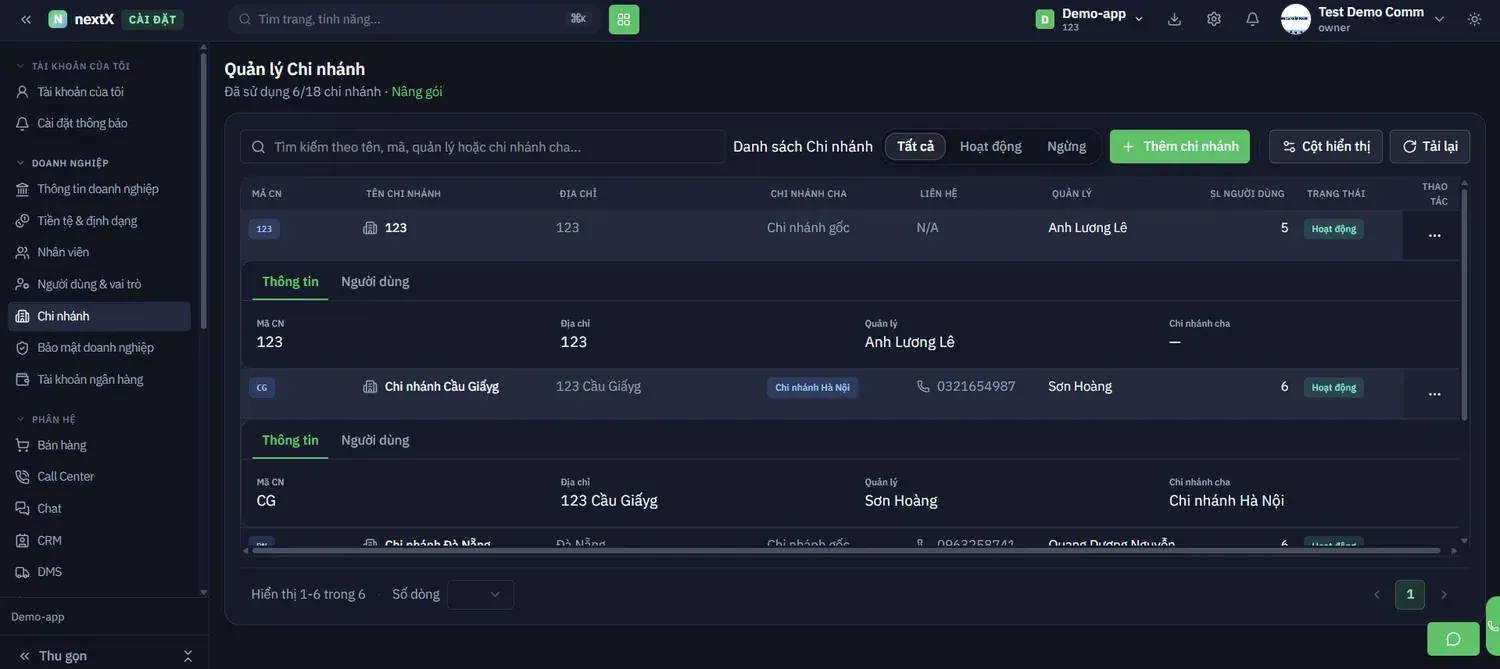Open Cài đặt thông báo in sidebar
The width and height of the screenshot is (1500, 669).
[99, 123]
